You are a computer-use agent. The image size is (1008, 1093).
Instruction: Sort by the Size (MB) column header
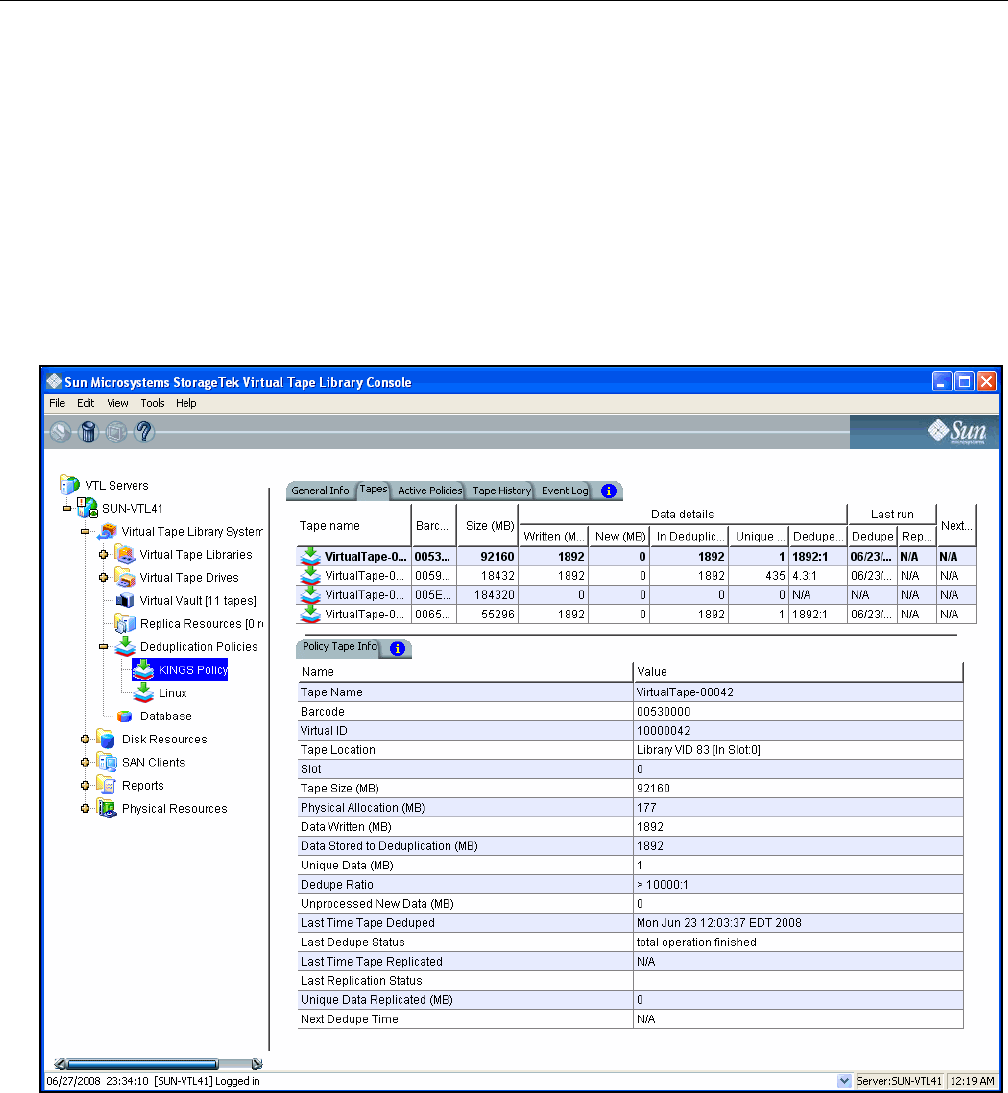pyautogui.click(x=489, y=526)
